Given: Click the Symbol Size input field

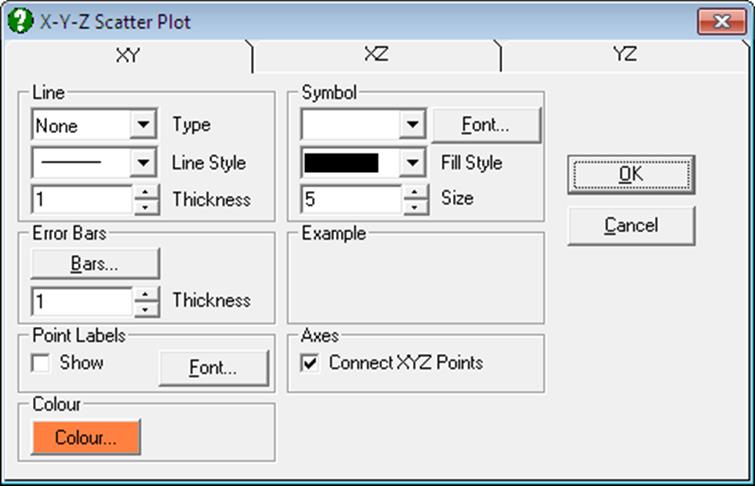Looking at the screenshot, I should [x=351, y=199].
